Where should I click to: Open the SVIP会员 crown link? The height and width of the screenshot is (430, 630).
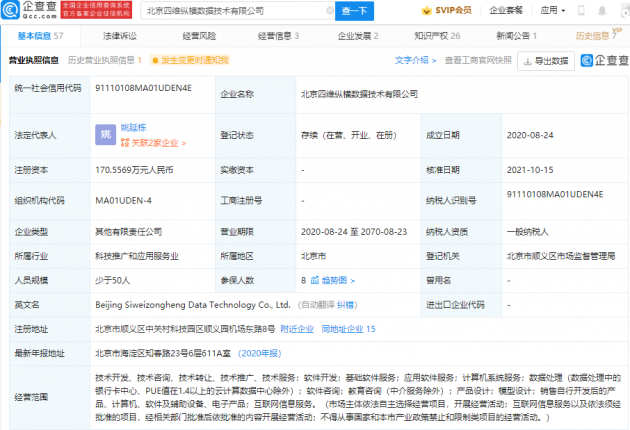446,10
